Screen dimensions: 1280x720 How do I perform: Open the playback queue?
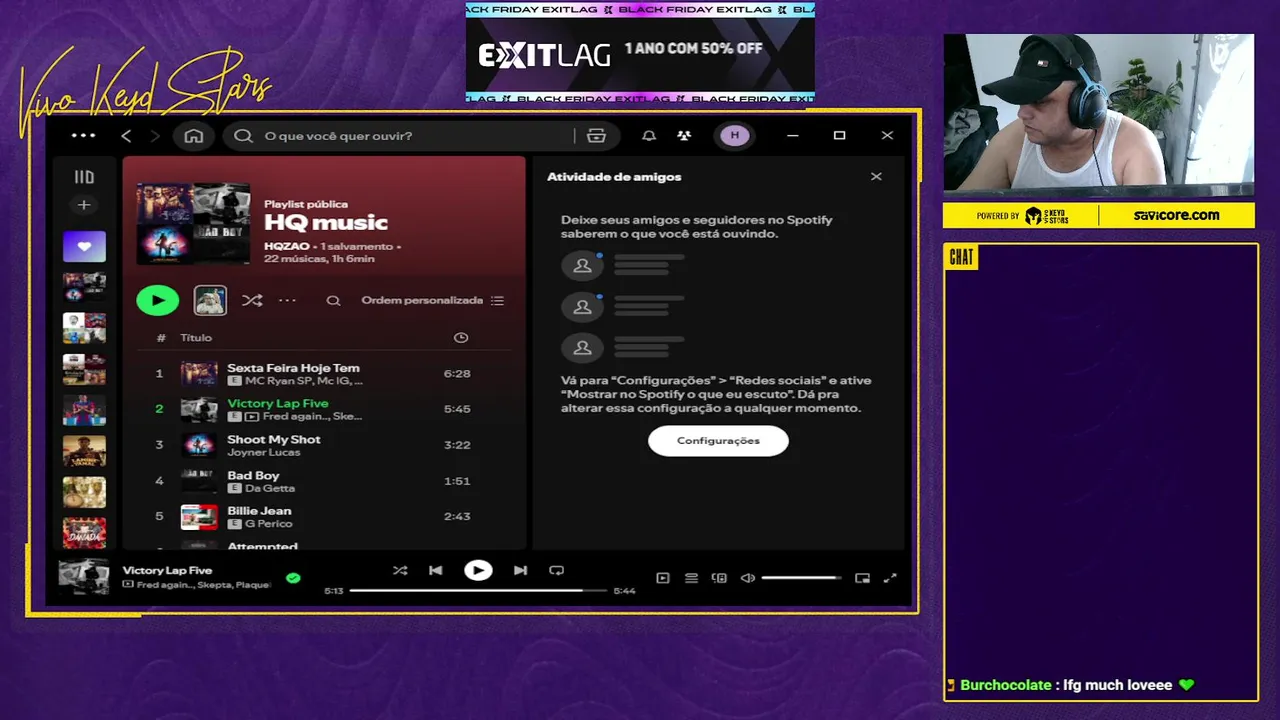pos(691,578)
